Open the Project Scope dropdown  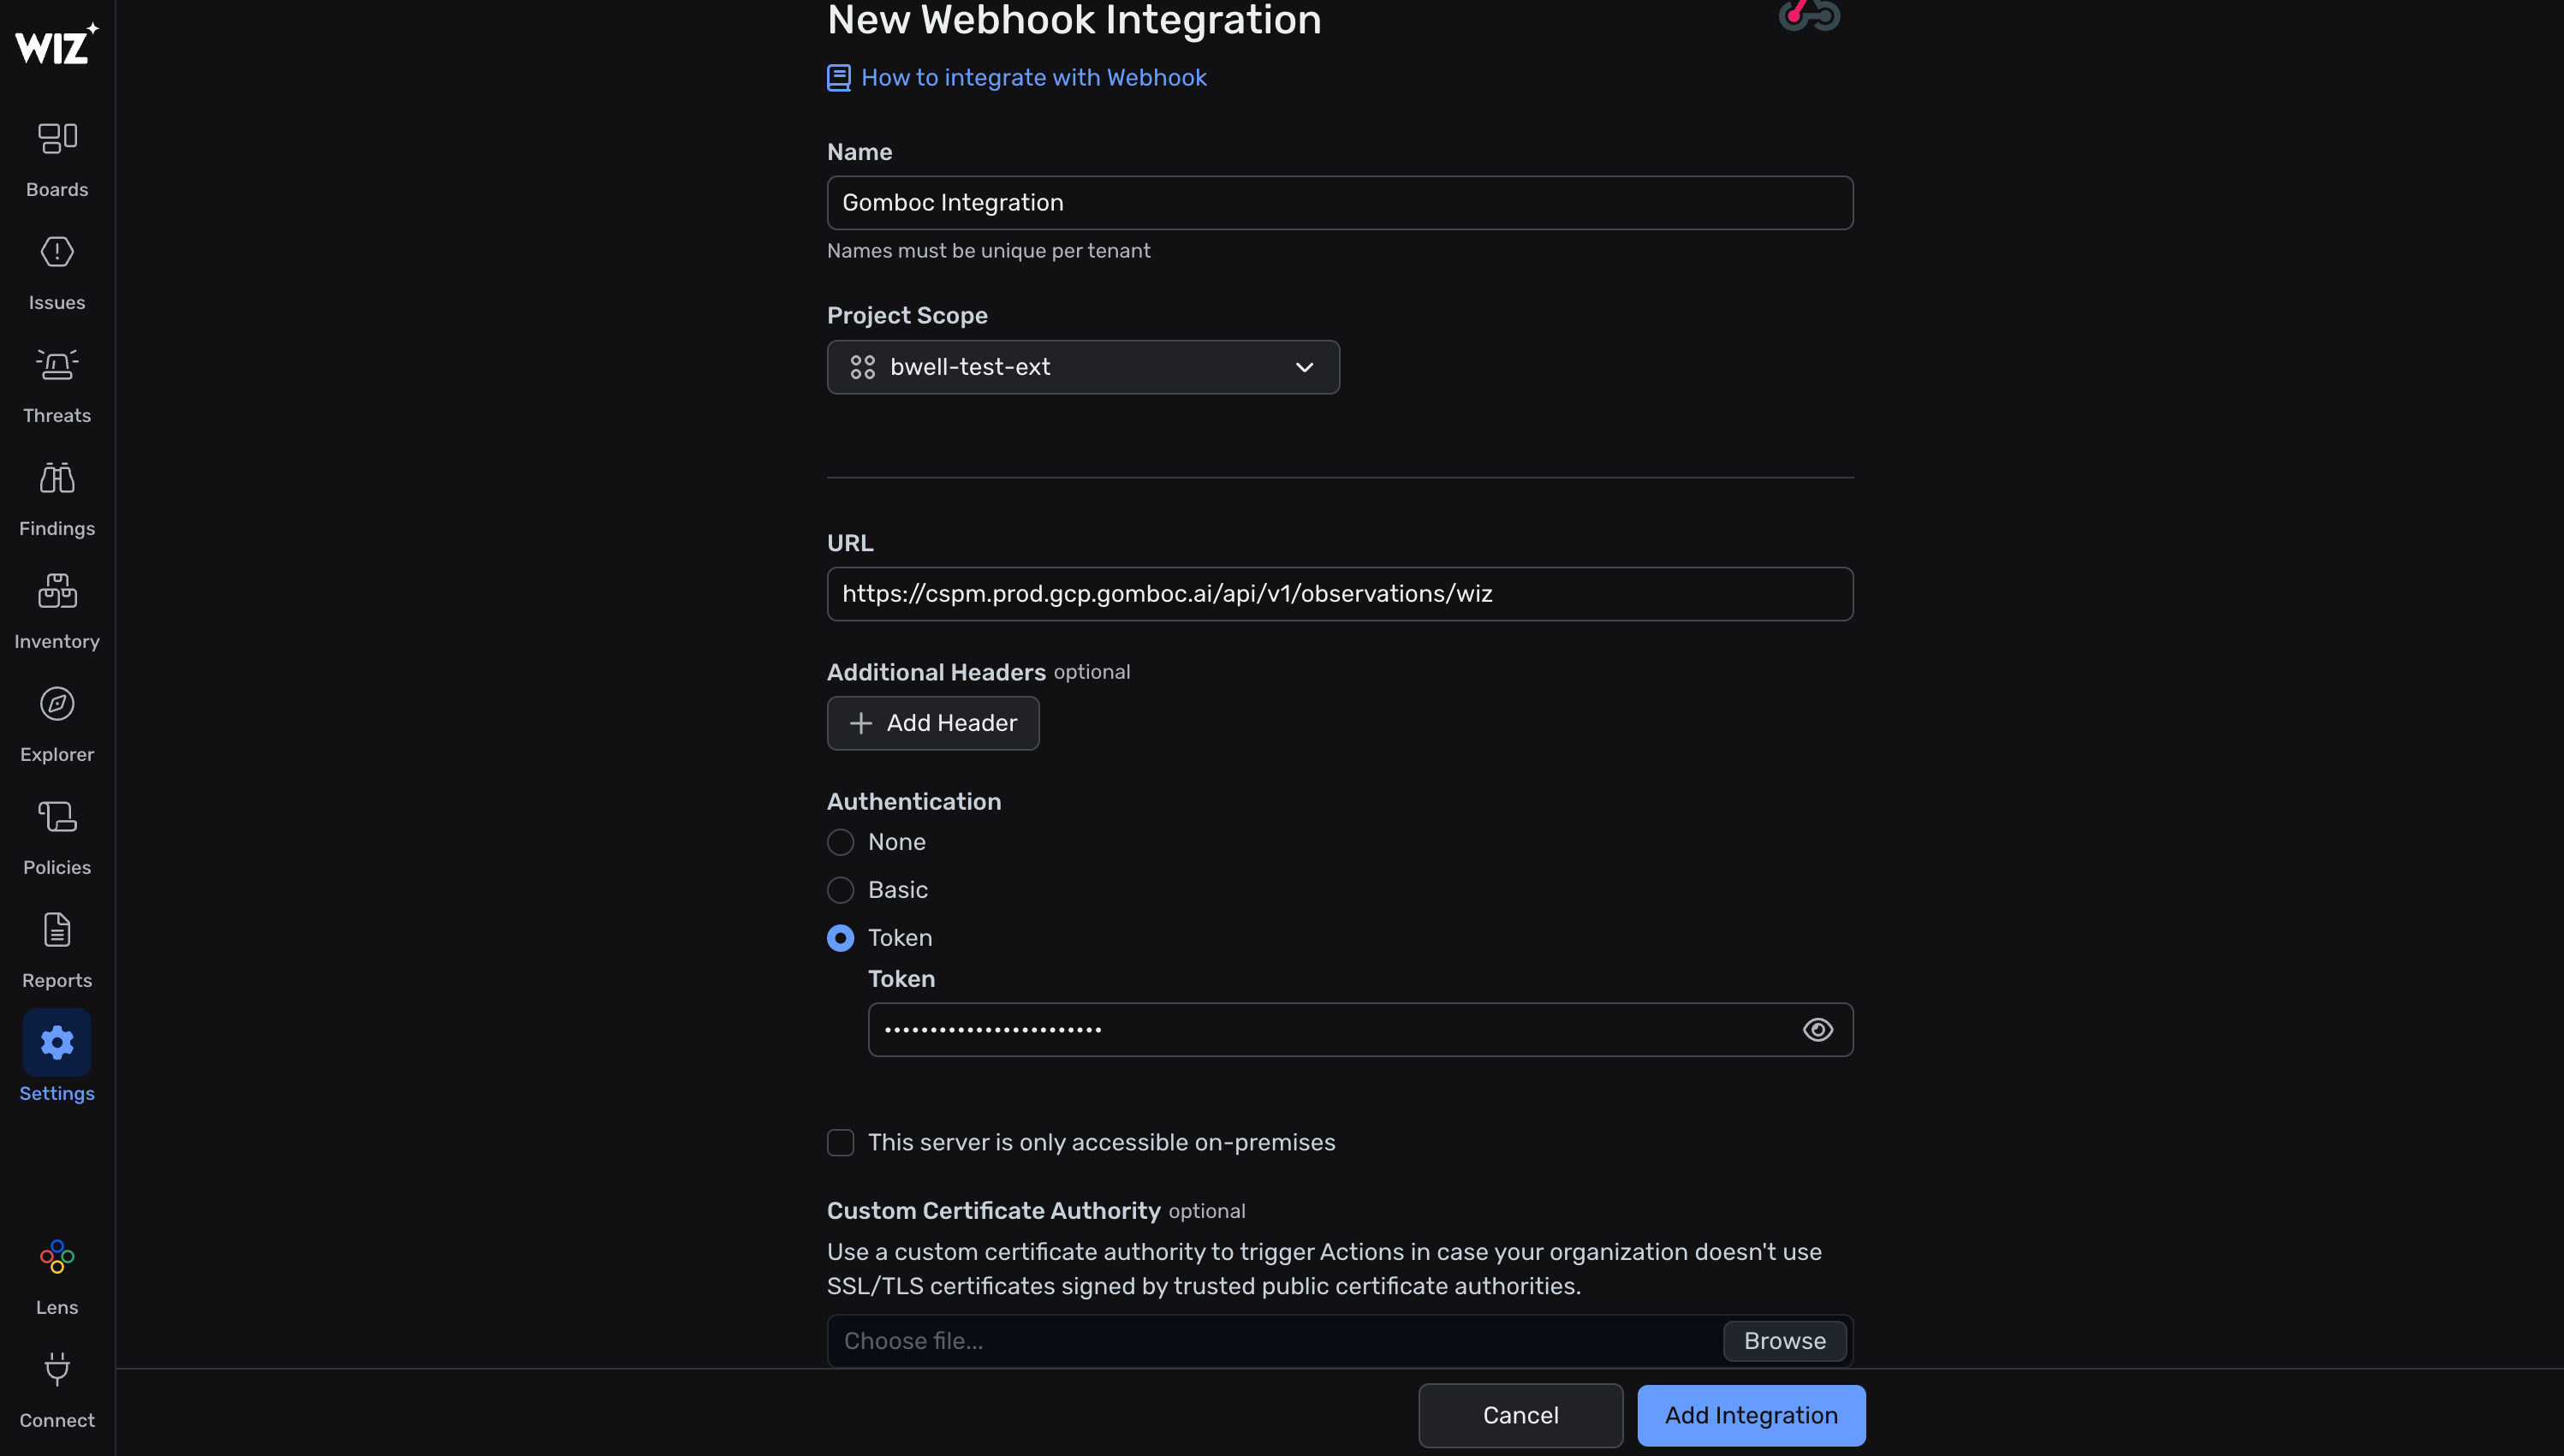point(1083,367)
